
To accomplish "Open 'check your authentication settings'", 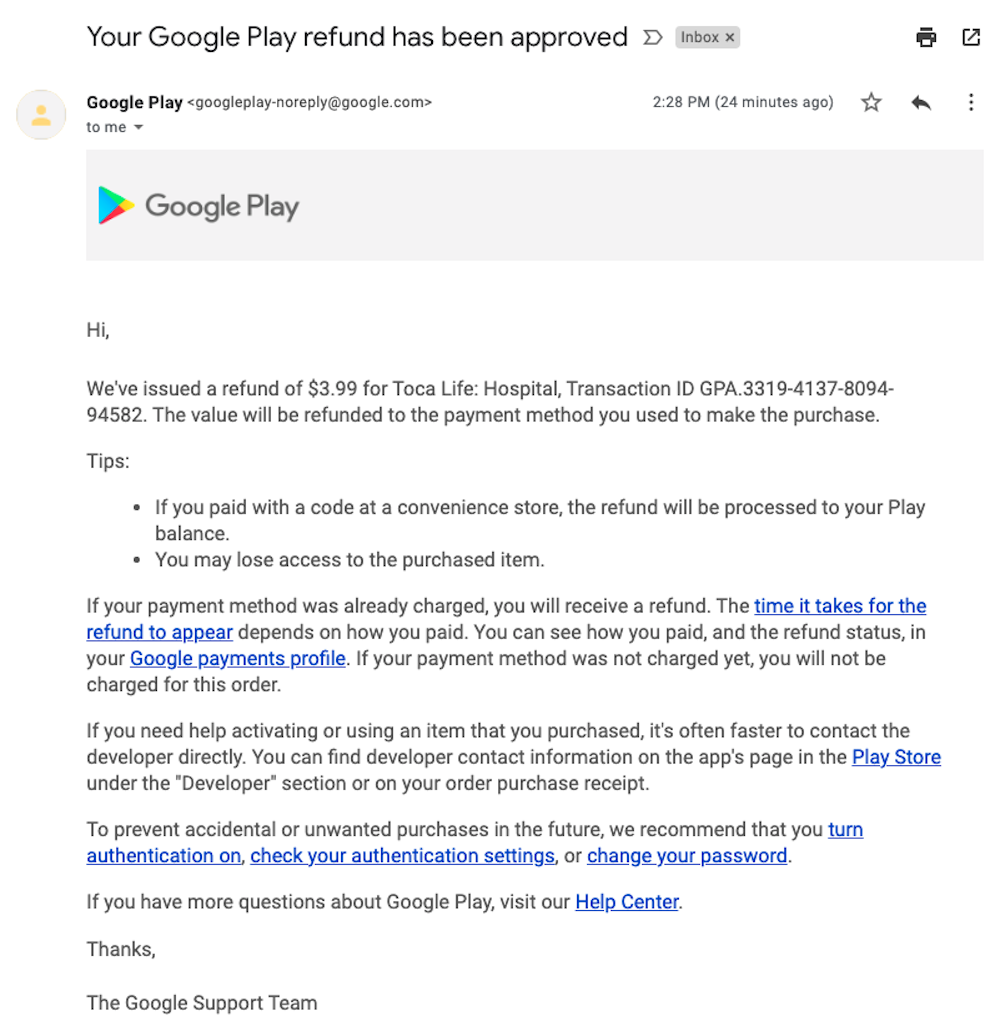I will pyautogui.click(x=402, y=856).
